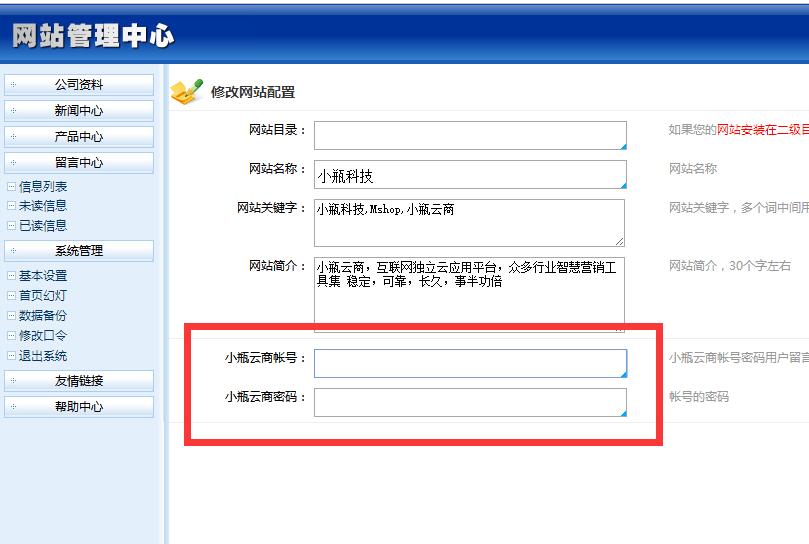Click the expand icon on the 友情链接 header

(x=13, y=381)
